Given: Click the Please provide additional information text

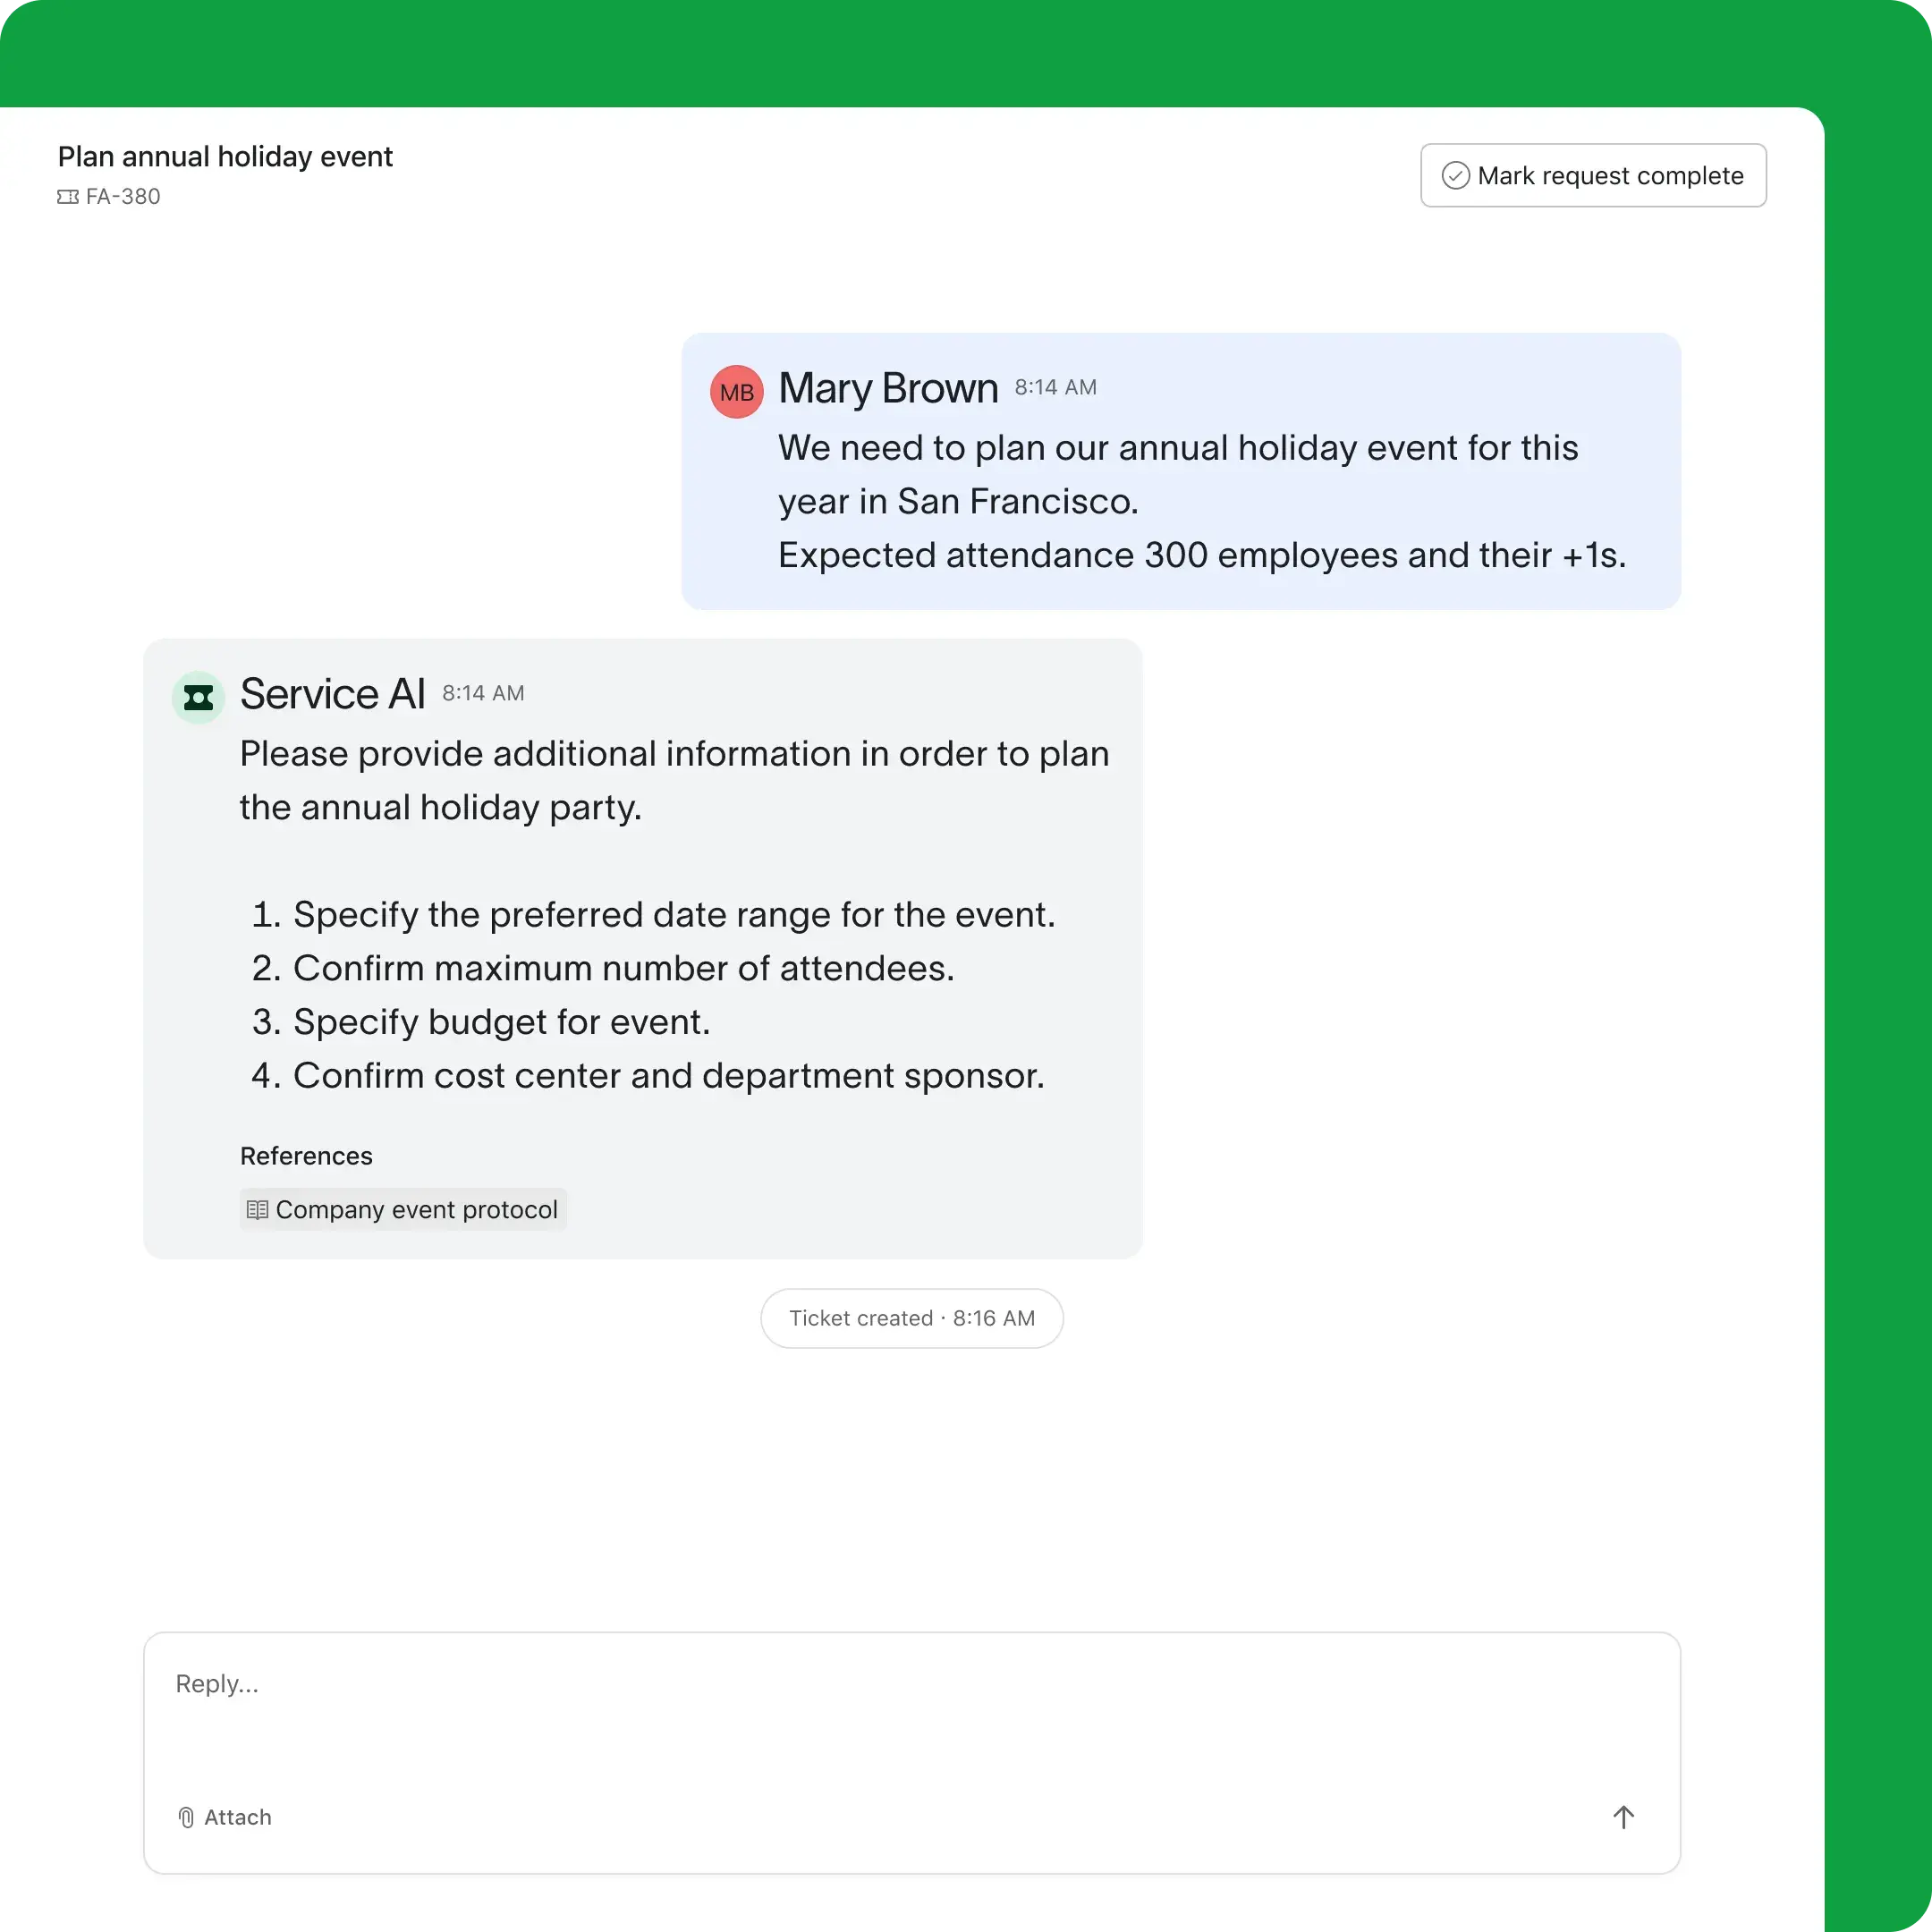Looking at the screenshot, I should (x=675, y=780).
